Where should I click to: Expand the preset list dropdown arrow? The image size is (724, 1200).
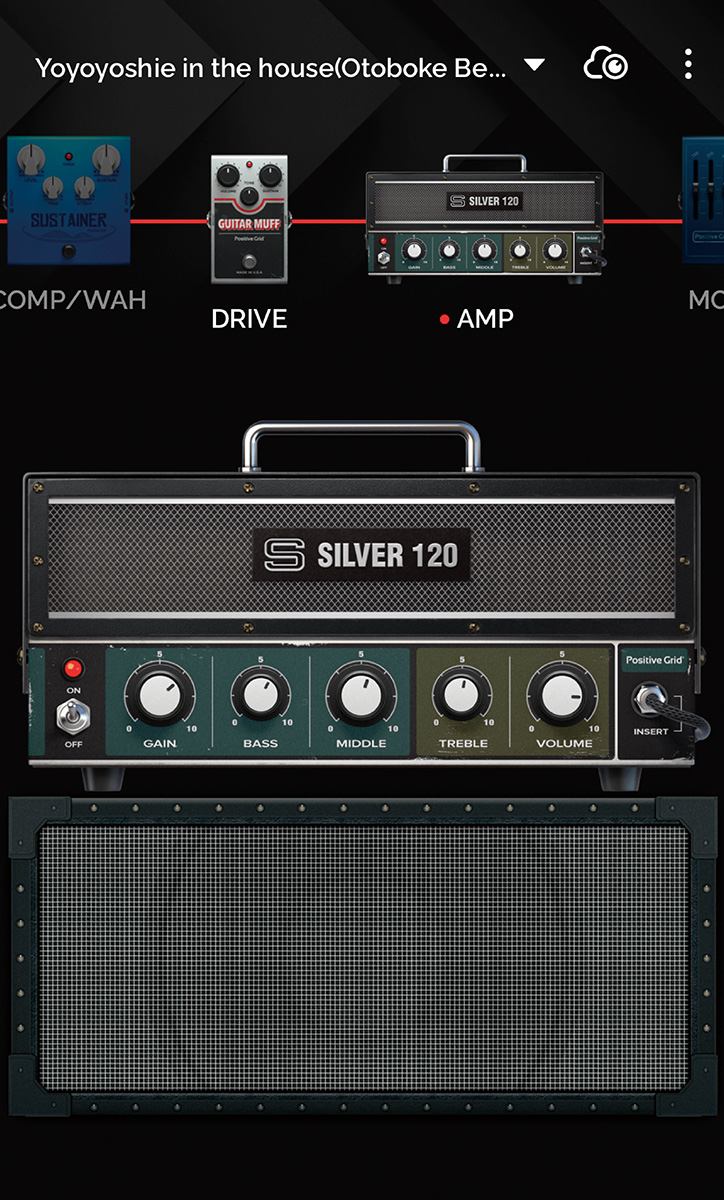click(x=535, y=66)
